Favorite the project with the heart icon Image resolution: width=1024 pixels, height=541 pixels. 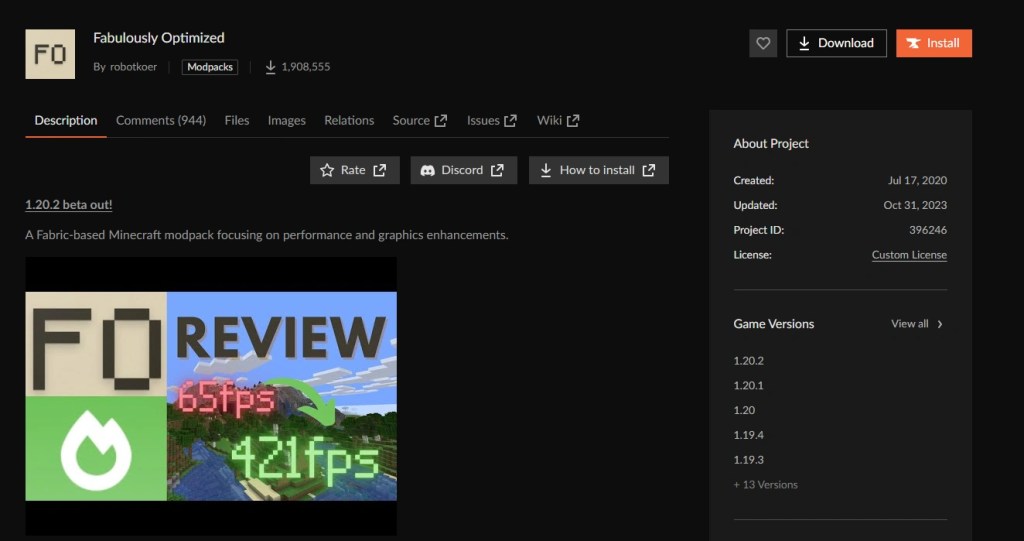763,43
